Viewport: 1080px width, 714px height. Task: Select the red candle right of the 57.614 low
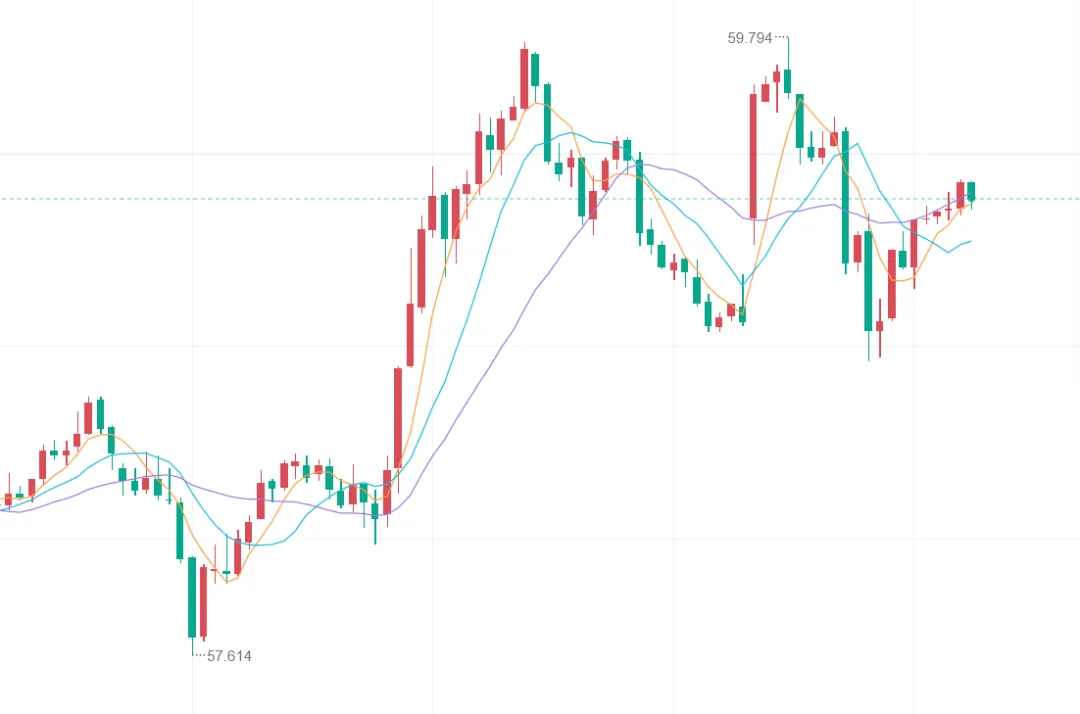203,602
